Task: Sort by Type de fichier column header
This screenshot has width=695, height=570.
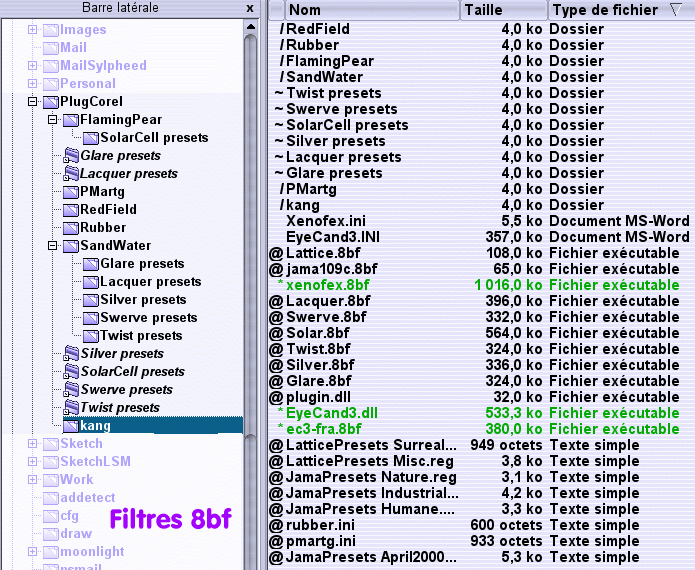Action: (621, 10)
